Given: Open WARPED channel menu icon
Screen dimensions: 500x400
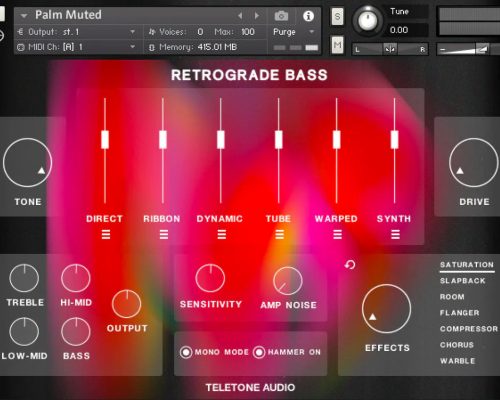Looking at the screenshot, I should tap(337, 235).
